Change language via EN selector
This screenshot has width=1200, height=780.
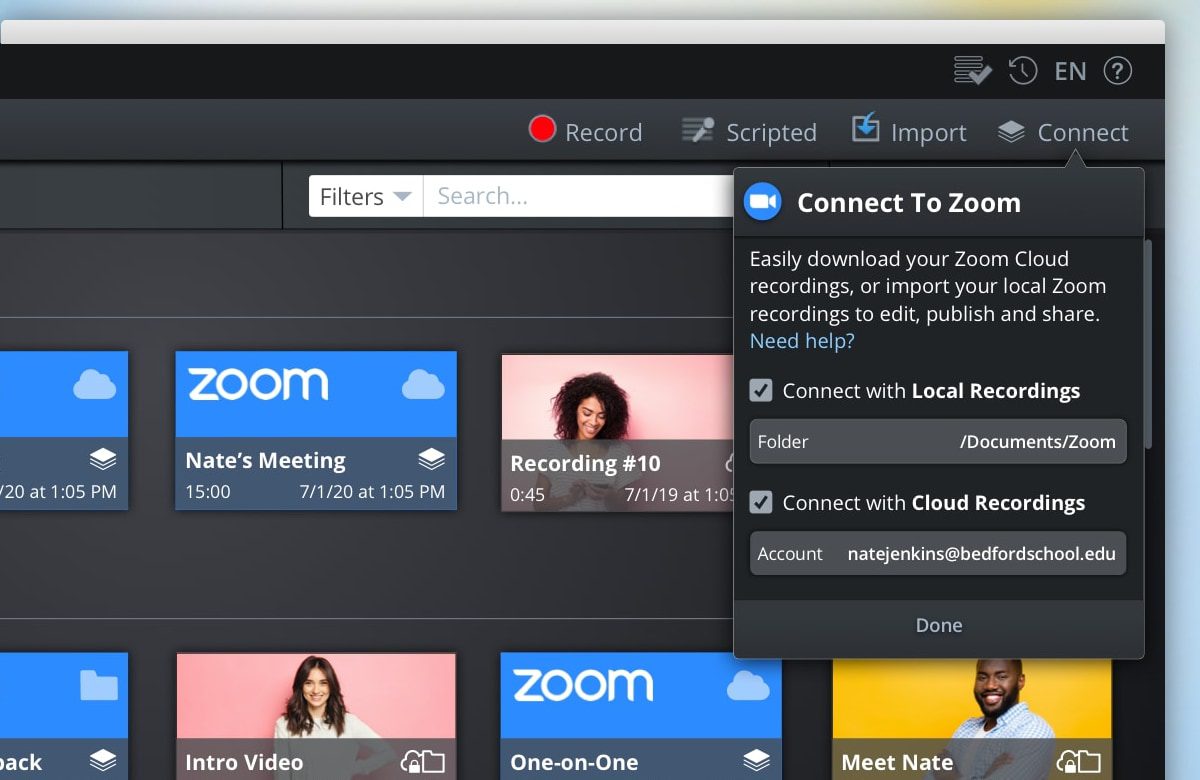[1070, 71]
